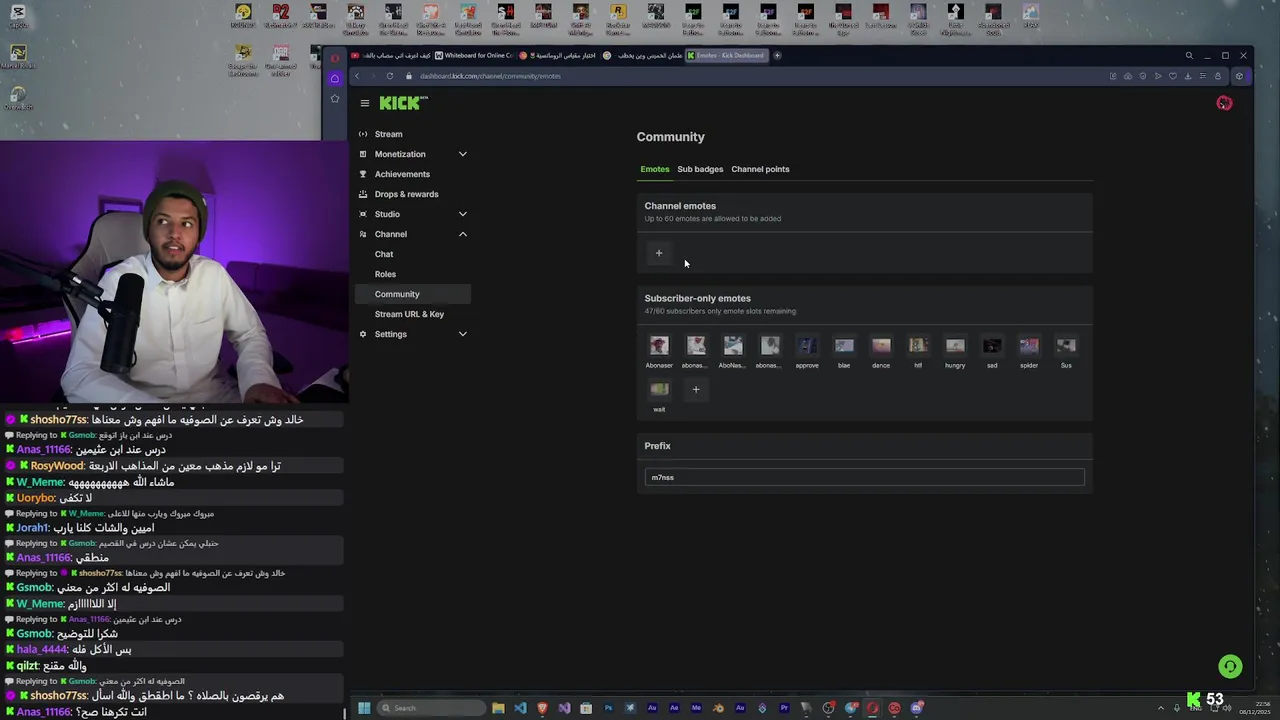This screenshot has height=720, width=1280.
Task: Open a new browser tab
Action: point(777,55)
